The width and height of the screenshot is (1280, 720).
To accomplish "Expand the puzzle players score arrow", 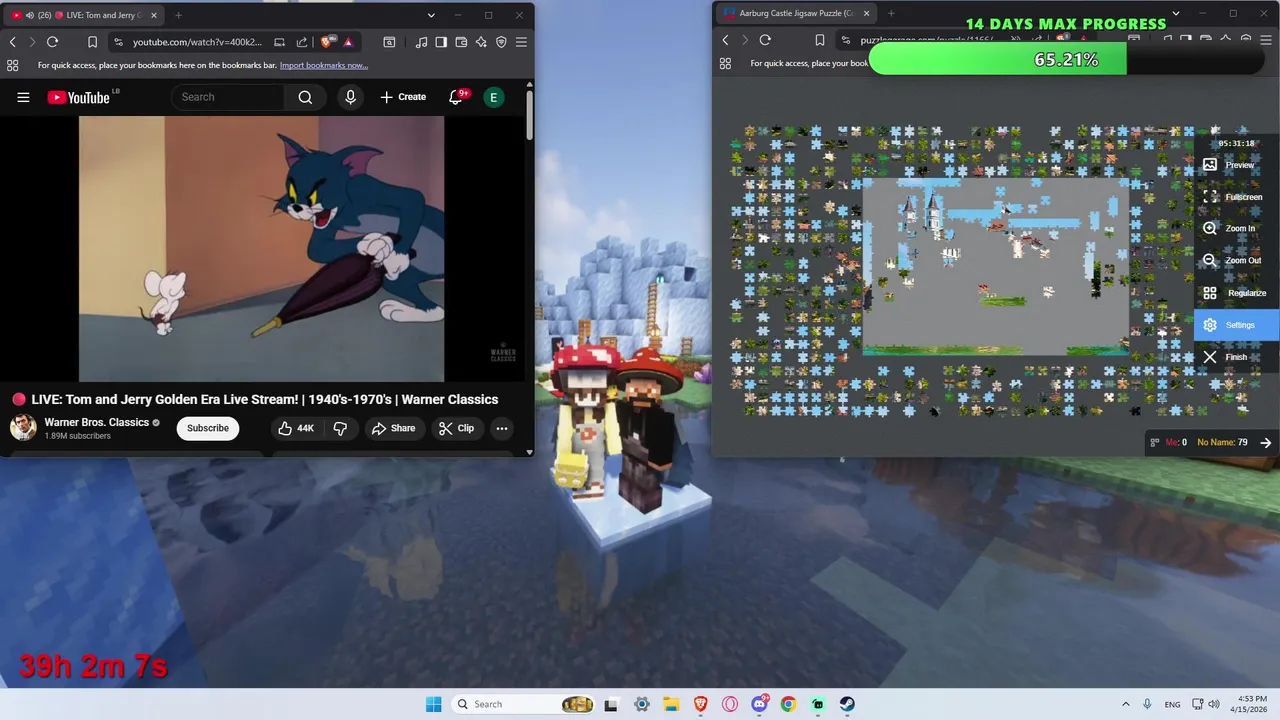I will 1266,442.
